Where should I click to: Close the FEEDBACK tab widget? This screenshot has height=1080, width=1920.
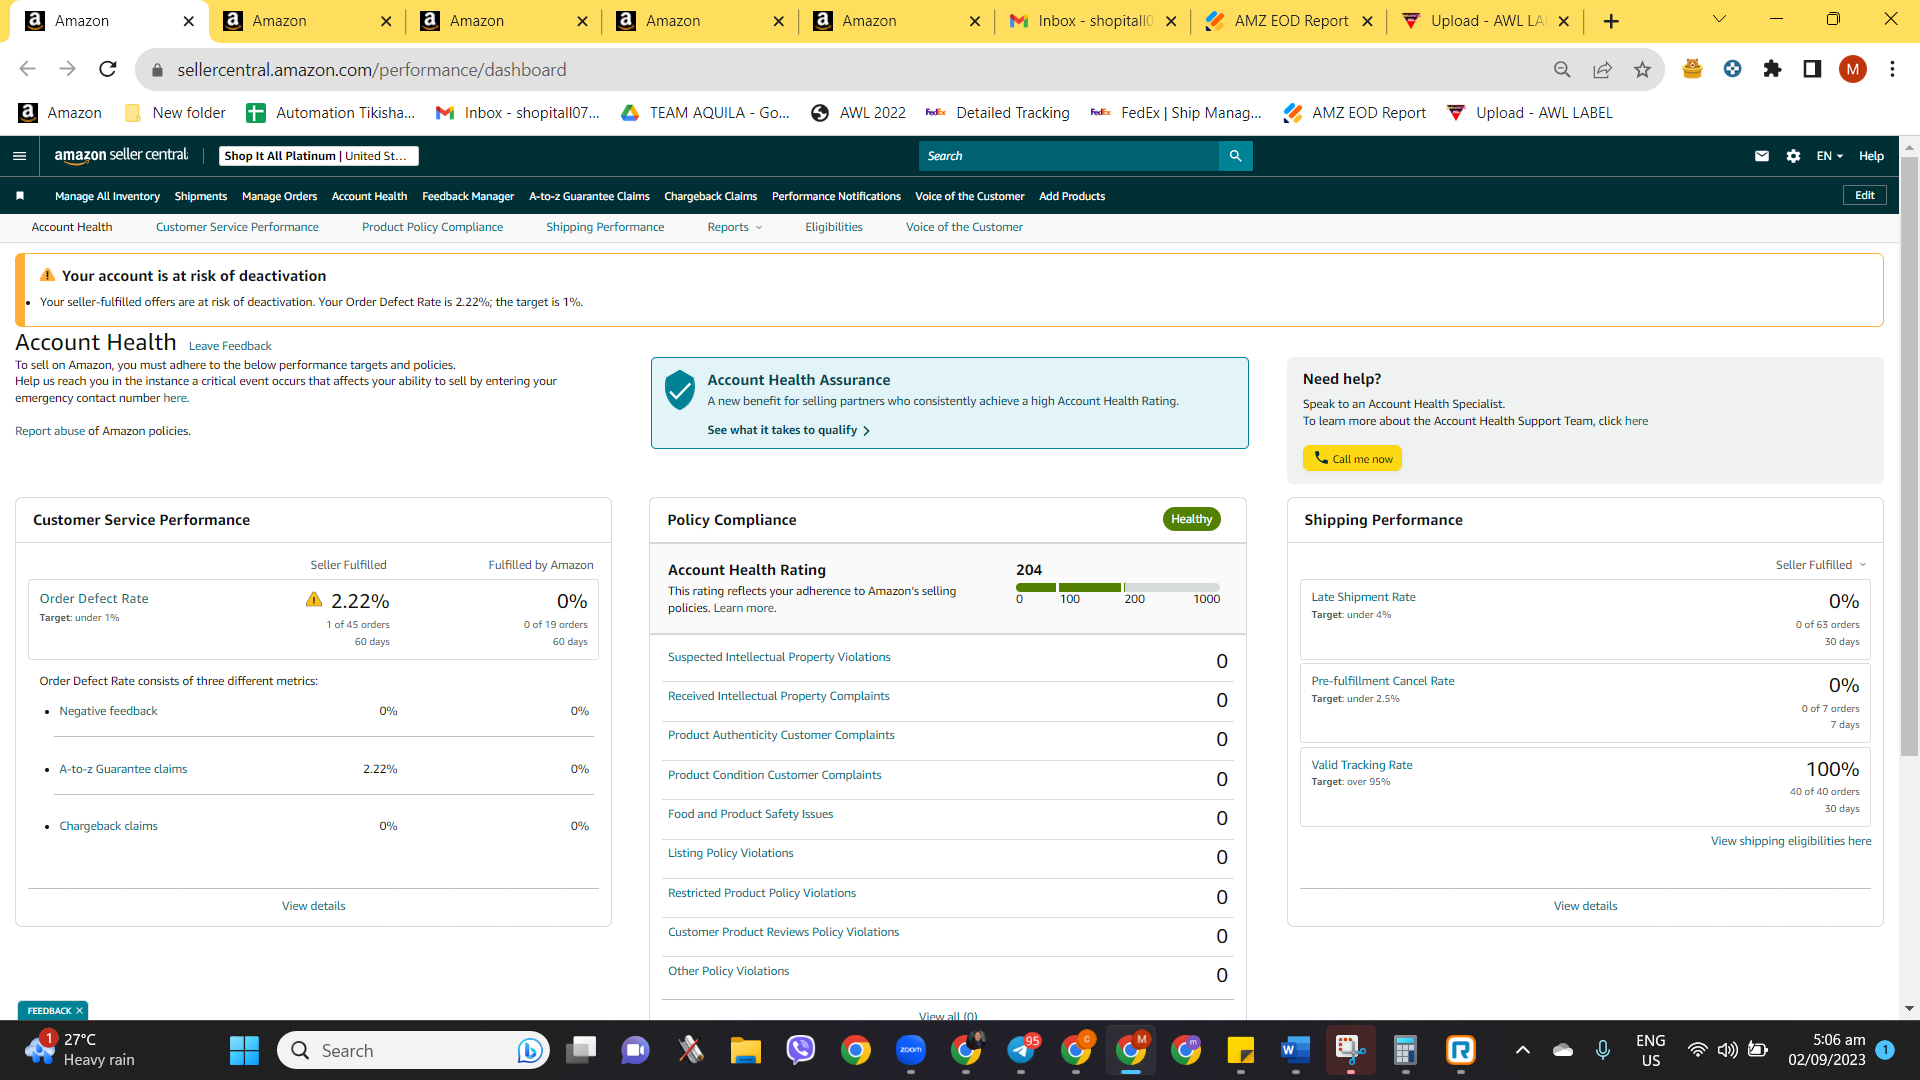tap(79, 1011)
